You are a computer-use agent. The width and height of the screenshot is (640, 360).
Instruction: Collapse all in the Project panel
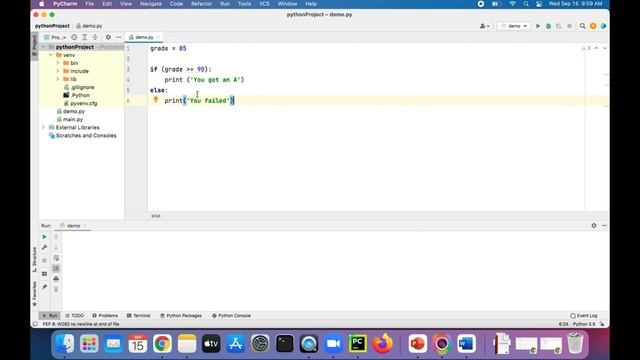point(95,37)
